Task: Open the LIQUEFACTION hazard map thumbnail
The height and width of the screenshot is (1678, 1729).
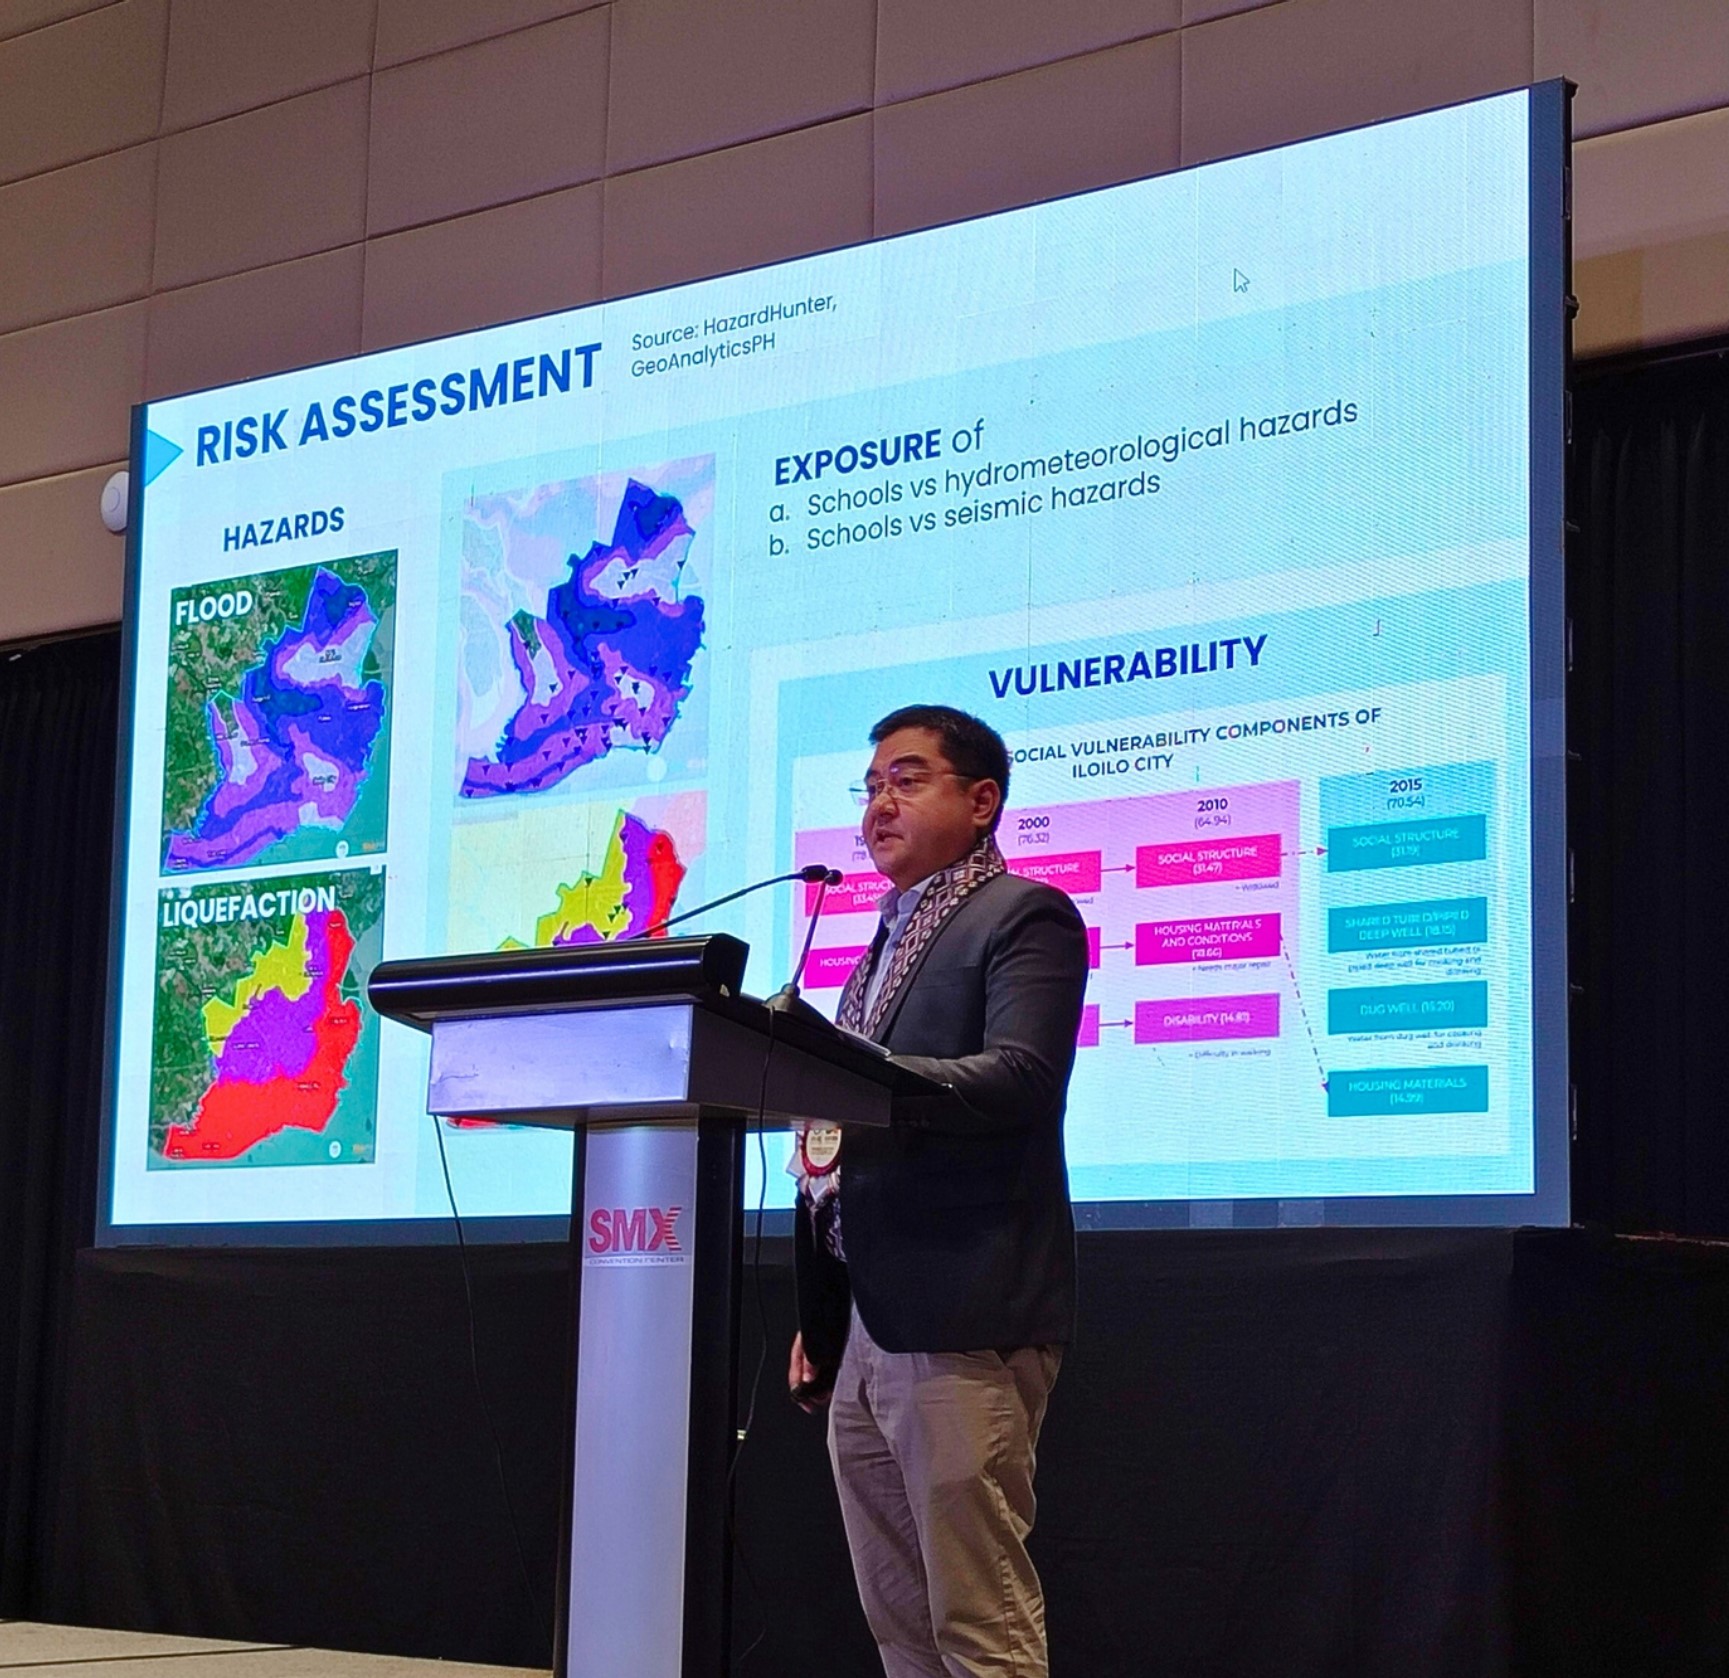Action: point(266,1017)
